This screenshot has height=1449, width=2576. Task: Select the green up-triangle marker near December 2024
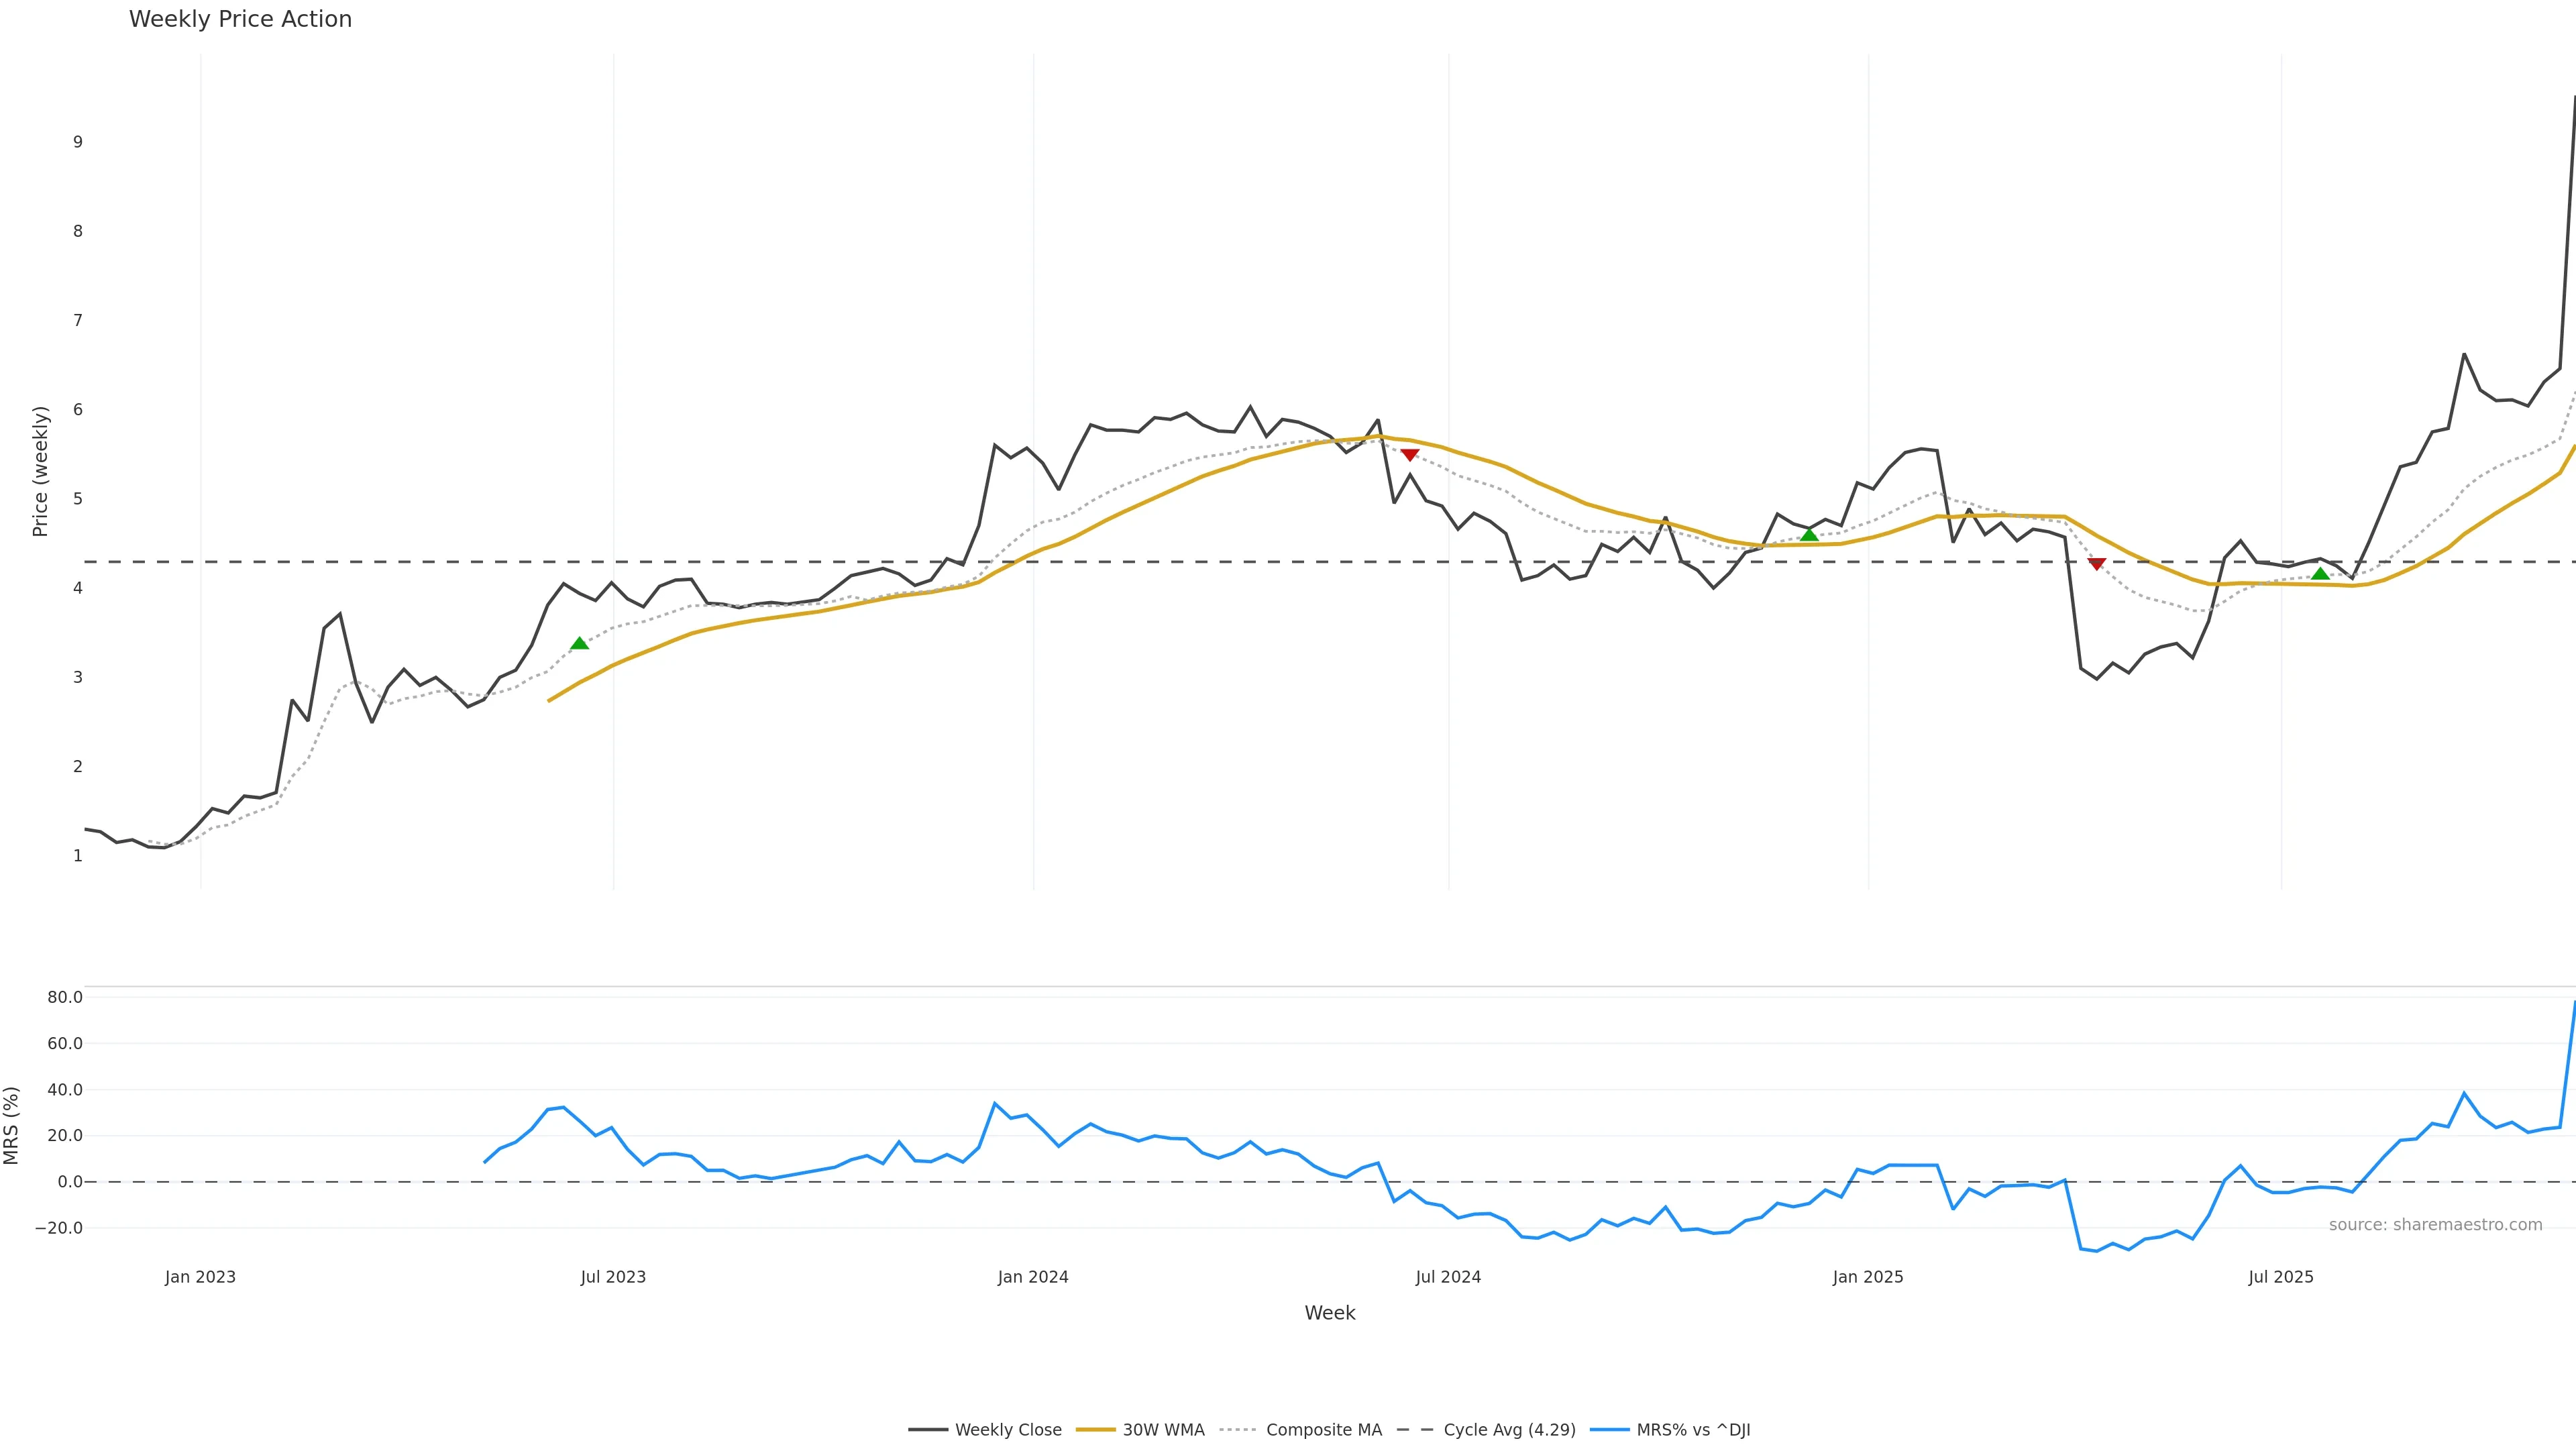click(x=1808, y=535)
